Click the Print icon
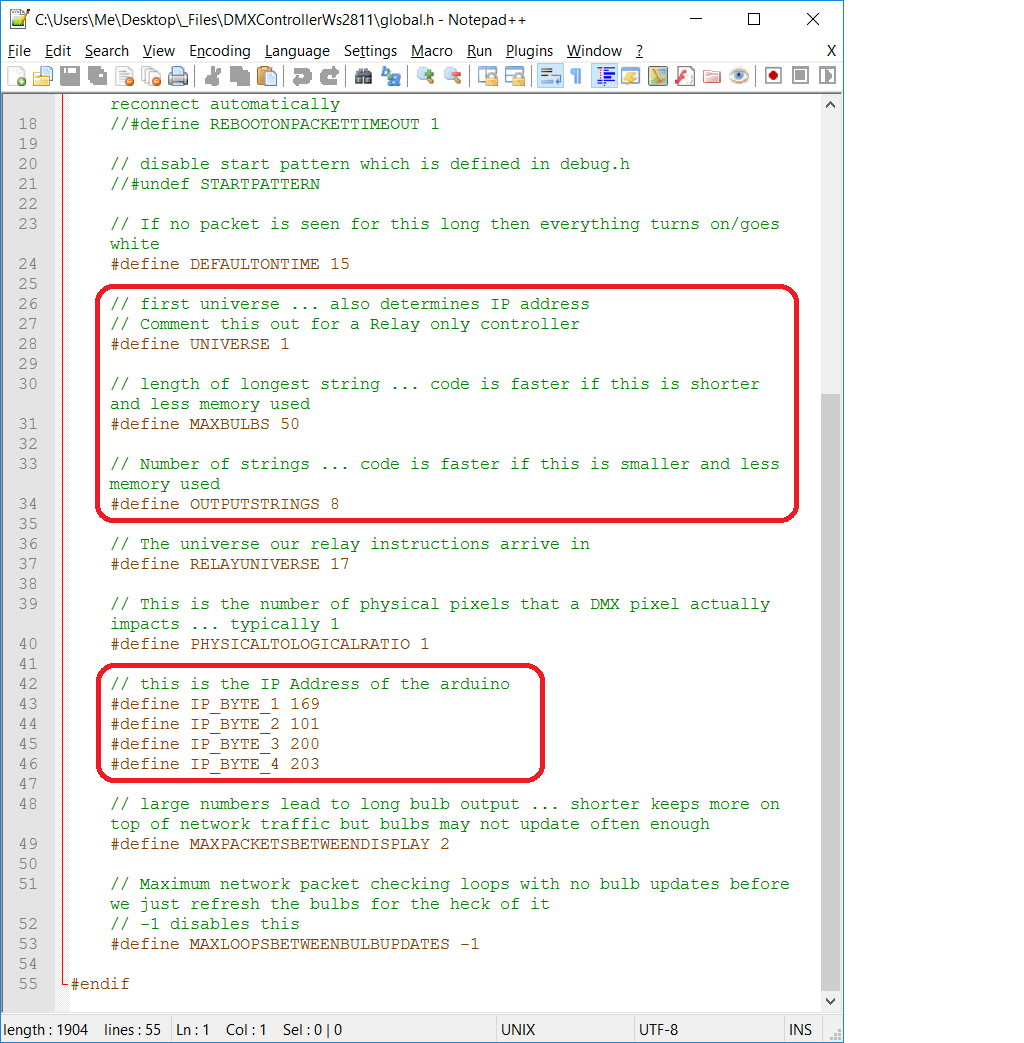 178,76
